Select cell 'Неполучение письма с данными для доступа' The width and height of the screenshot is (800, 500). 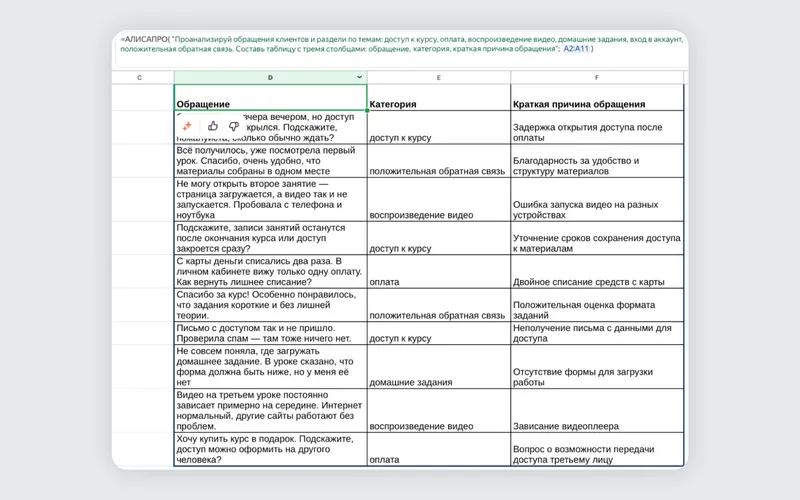coord(597,333)
